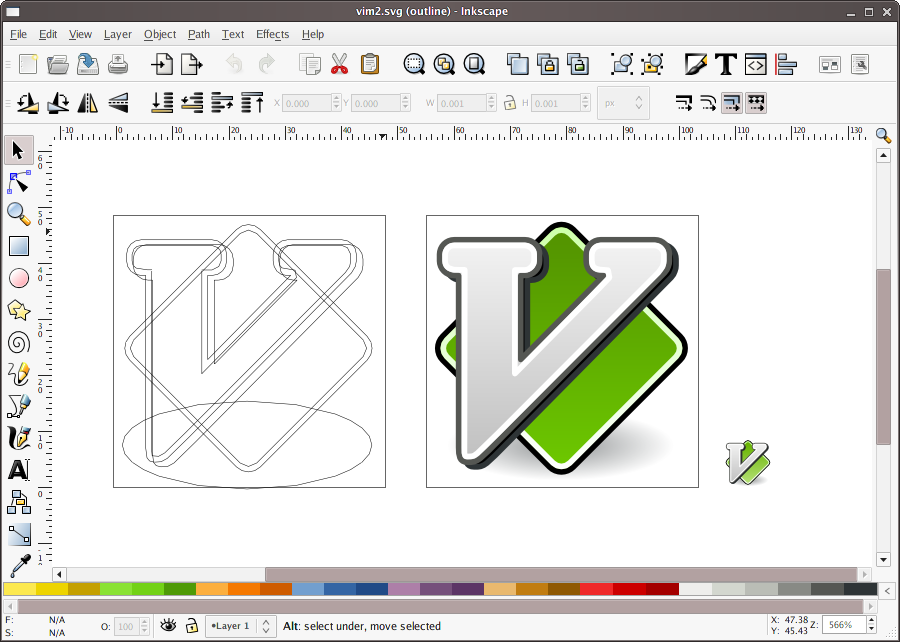Toggle scale rounded corners button
The image size is (900, 642).
[708, 103]
